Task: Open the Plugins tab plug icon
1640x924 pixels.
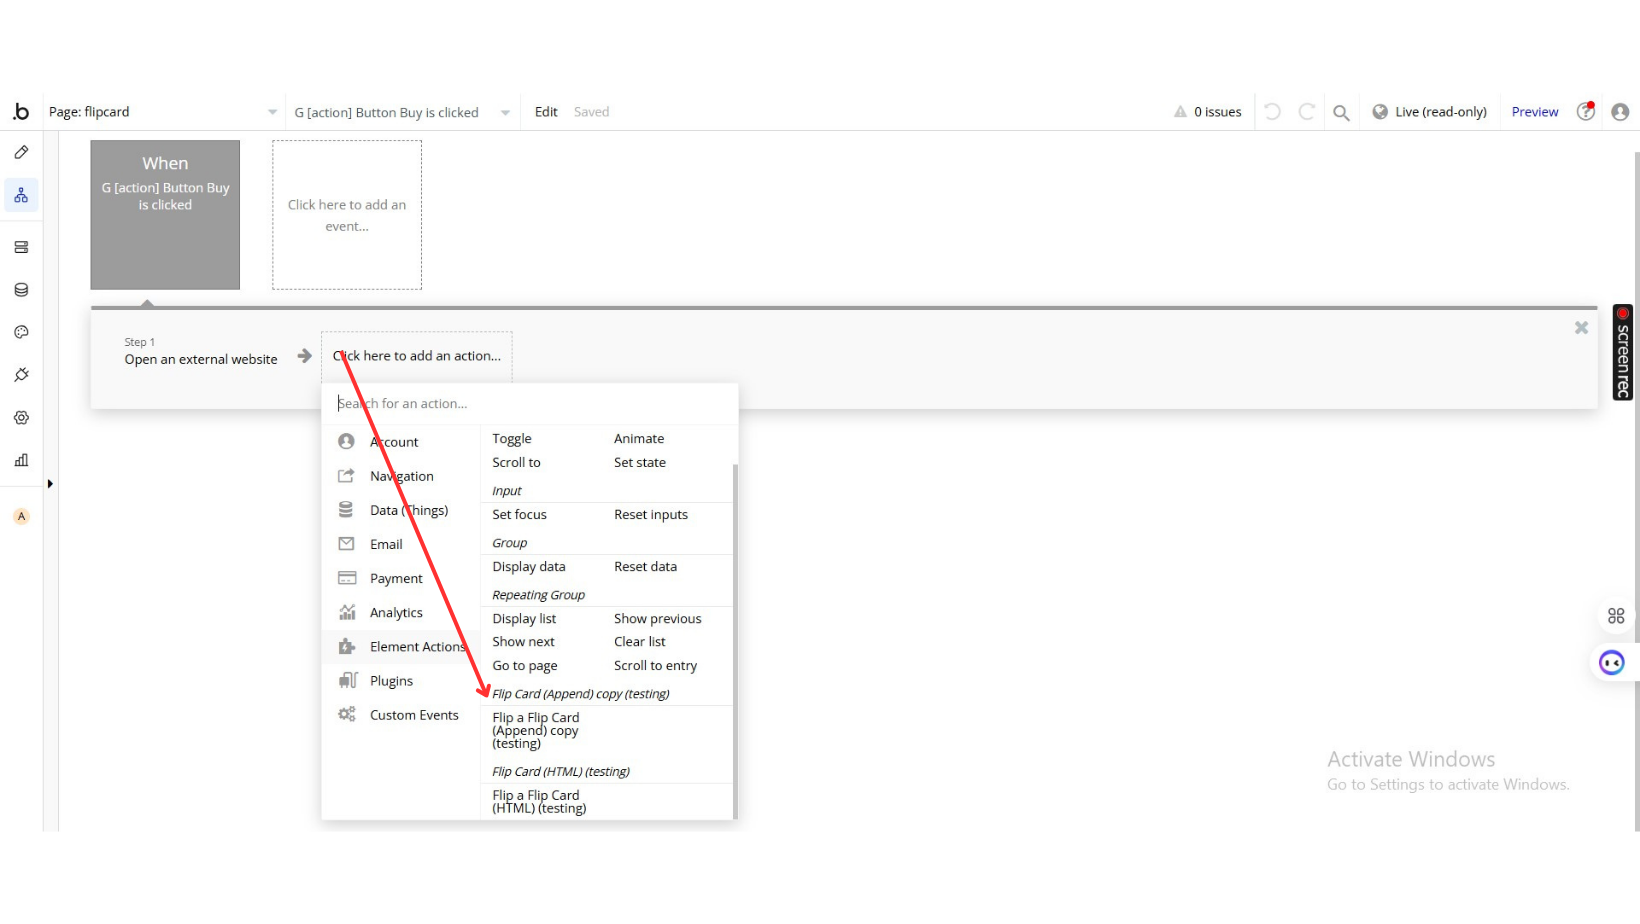Action: click(x=21, y=375)
